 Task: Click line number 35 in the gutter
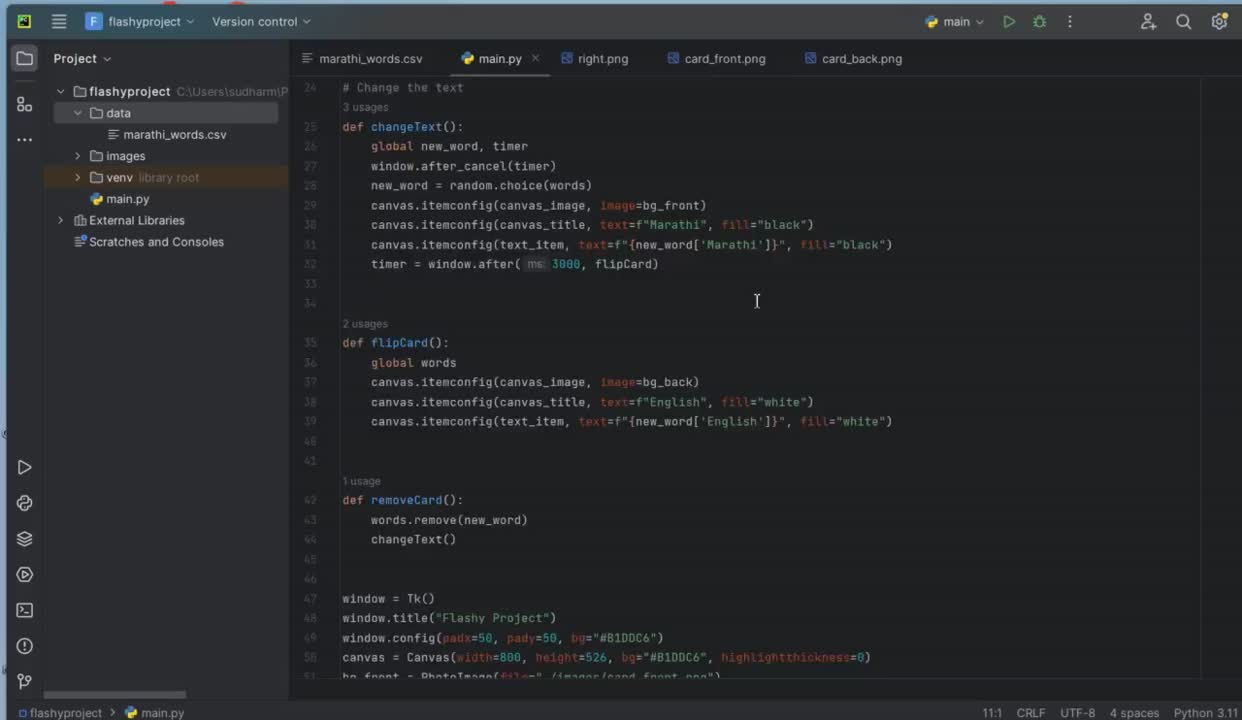[310, 343]
